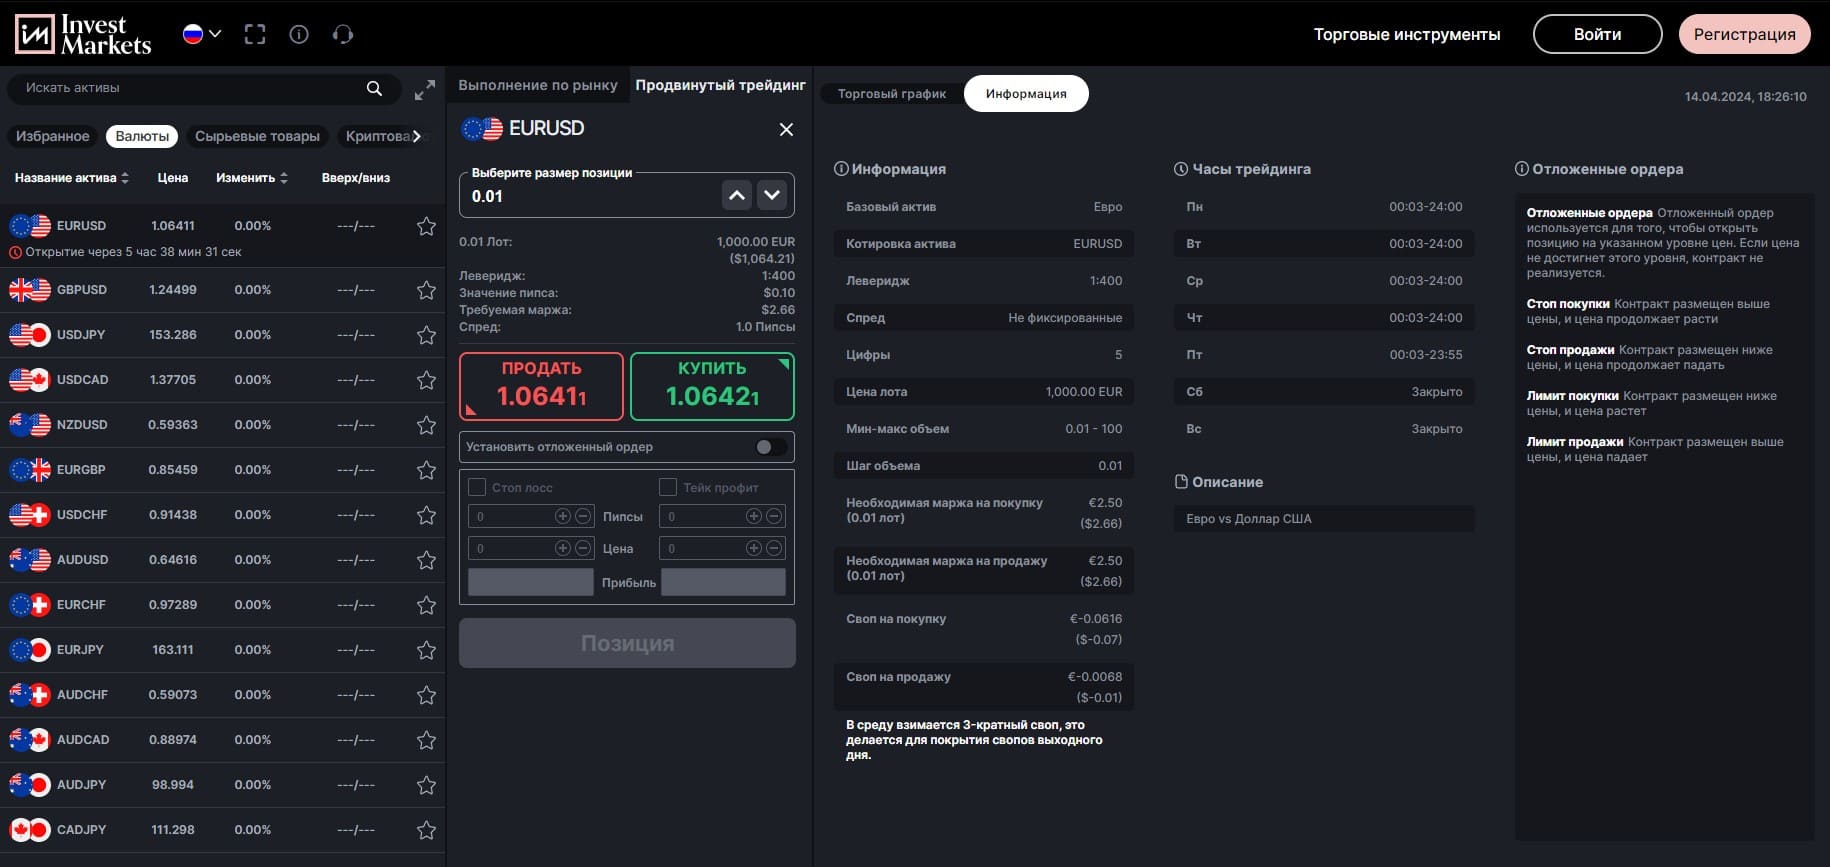
Task: Add CADJPY to favorites star
Action: pos(426,830)
